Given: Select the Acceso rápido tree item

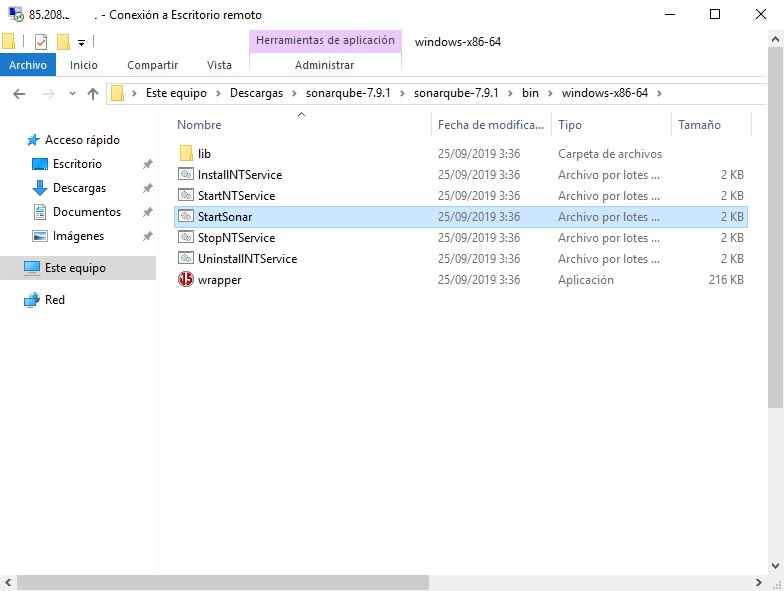Looking at the screenshot, I should pyautogui.click(x=82, y=140).
